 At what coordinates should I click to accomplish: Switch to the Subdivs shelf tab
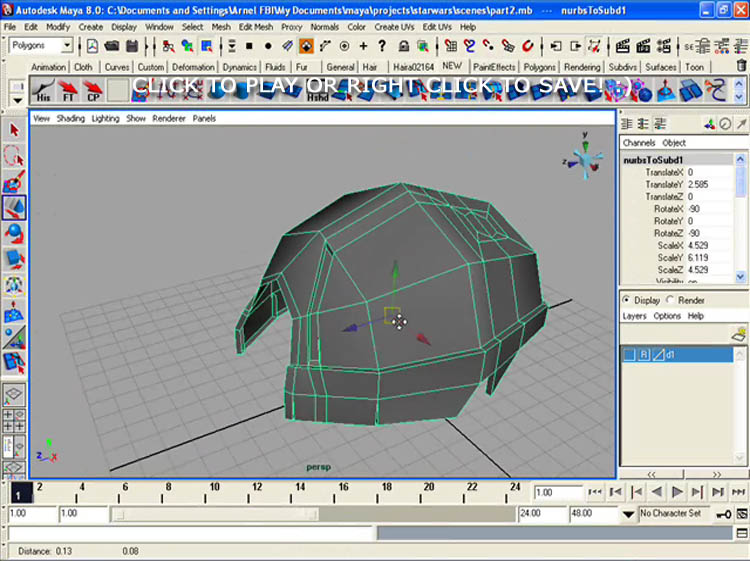624,67
